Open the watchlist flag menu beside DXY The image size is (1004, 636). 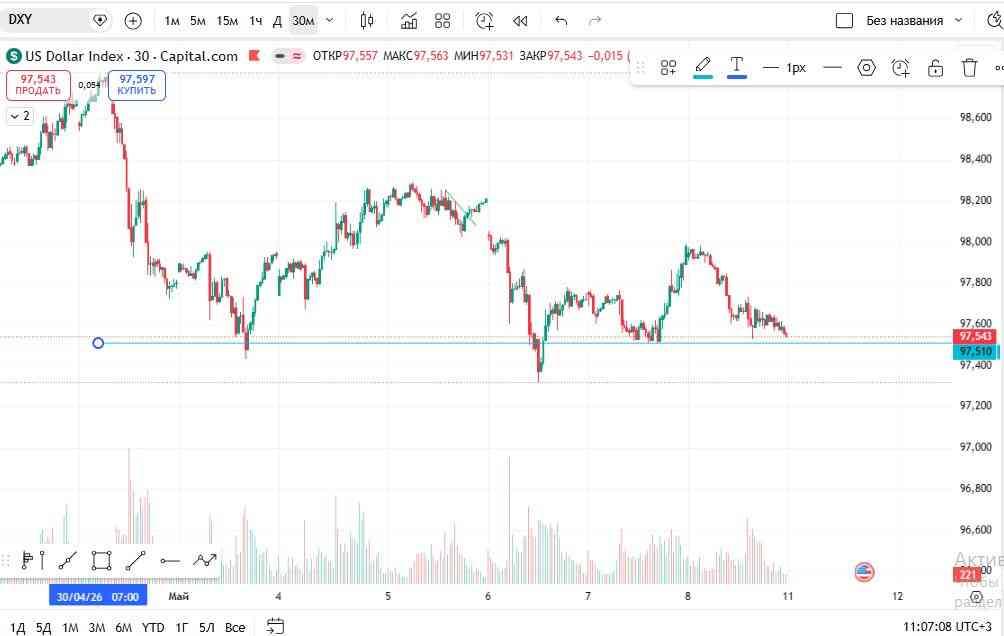point(100,20)
